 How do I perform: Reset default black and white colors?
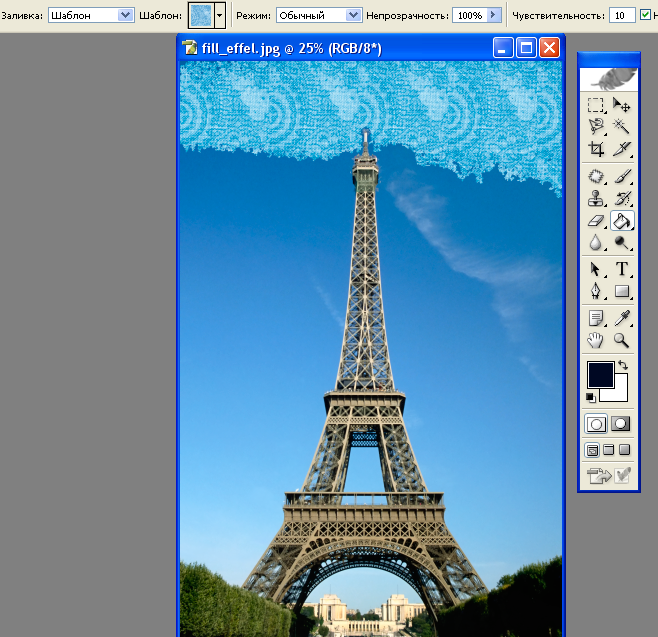point(591,397)
